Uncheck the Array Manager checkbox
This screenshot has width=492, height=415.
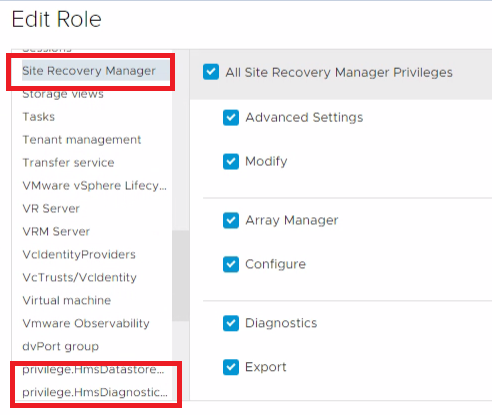click(231, 220)
